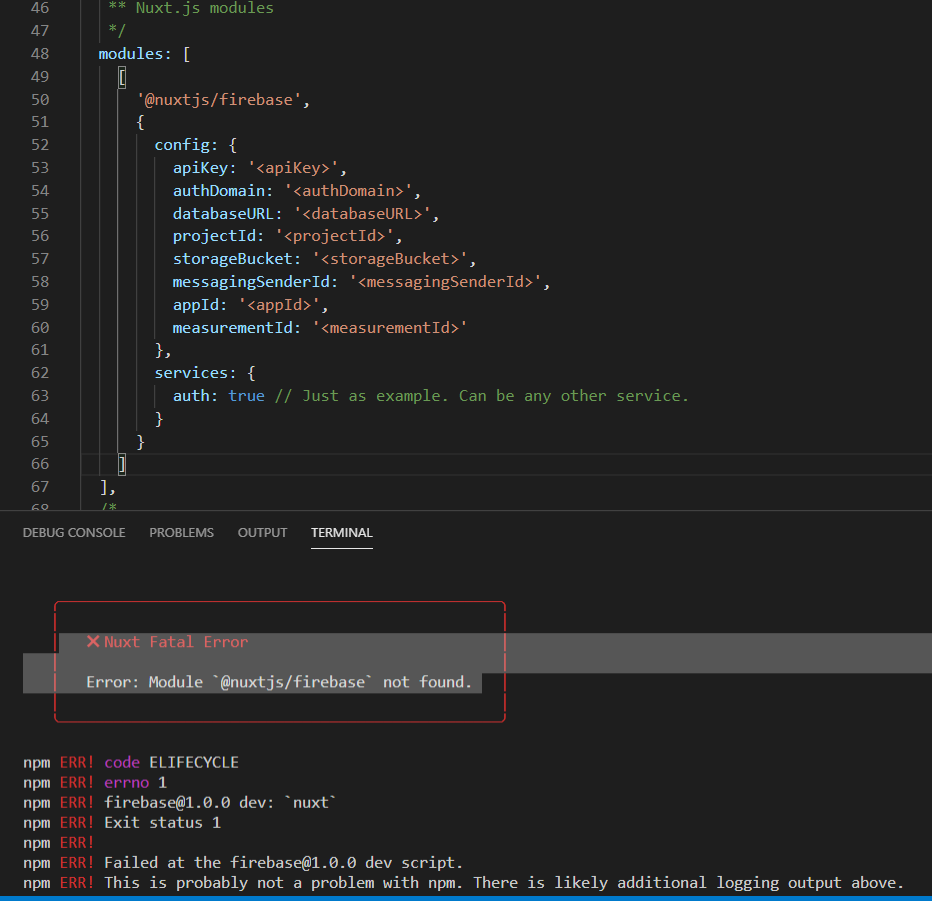Click the '<apiKey>' placeholder value

click(292, 168)
